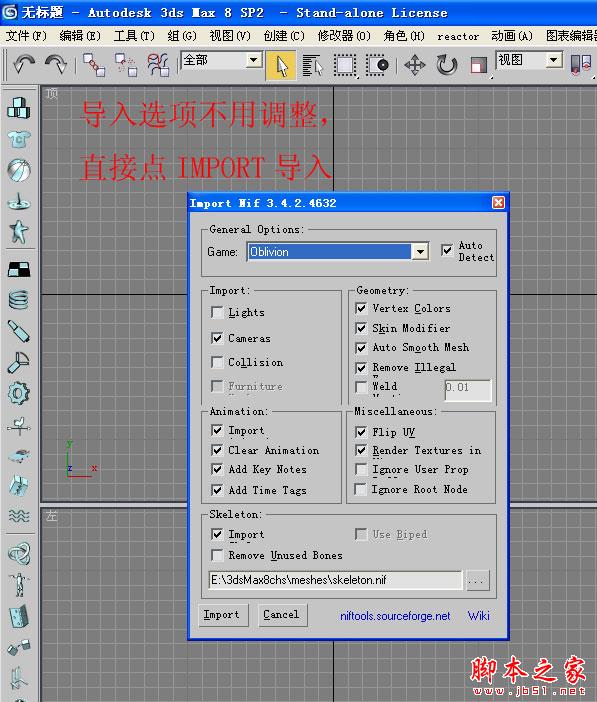597x702 pixels.
Task: Uncheck the Cameras checkbox
Action: [217, 338]
